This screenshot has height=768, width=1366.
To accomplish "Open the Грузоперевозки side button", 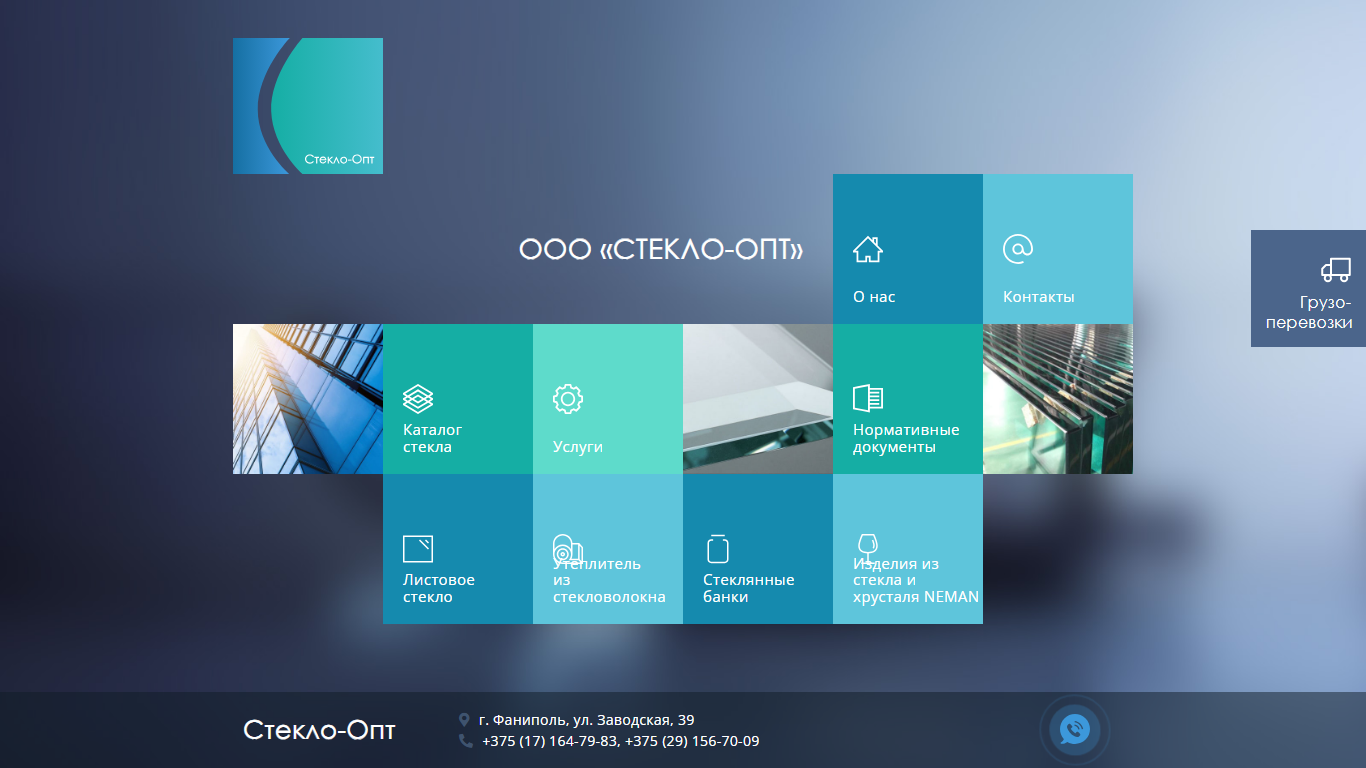I will tap(1308, 289).
